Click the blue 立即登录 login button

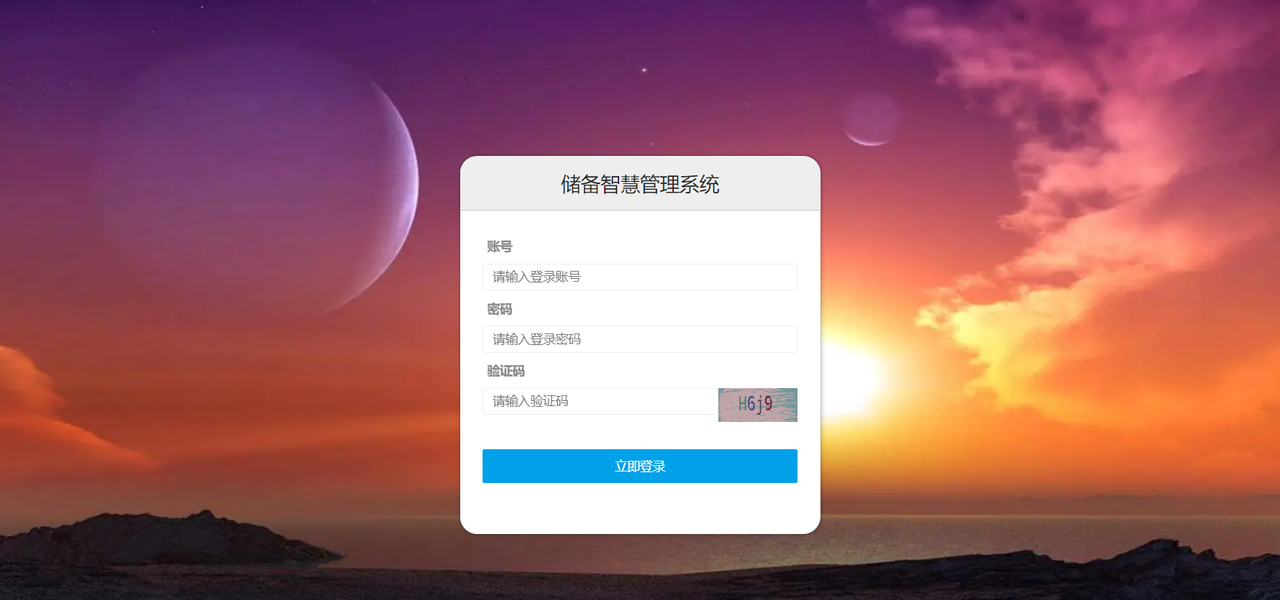640,466
